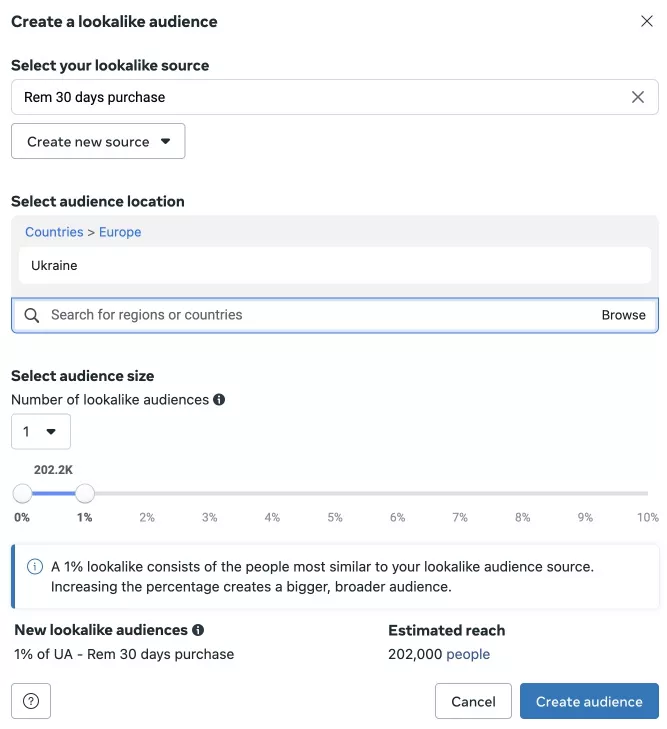667x729 pixels.
Task: Click the right slider handle at 1%
Action: (85, 493)
